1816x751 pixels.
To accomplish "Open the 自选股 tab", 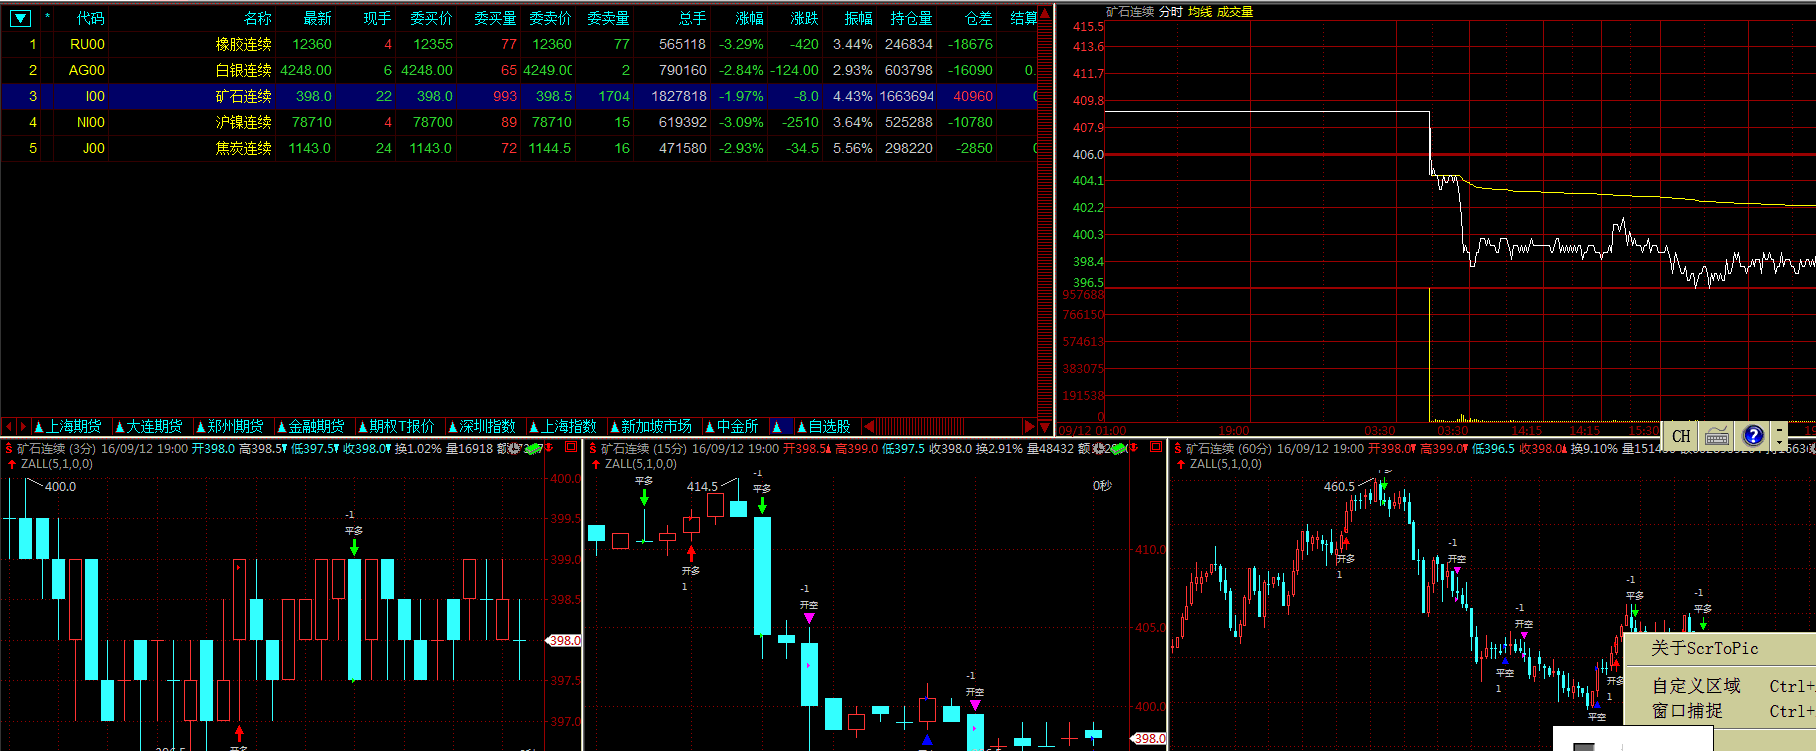I will [x=828, y=427].
